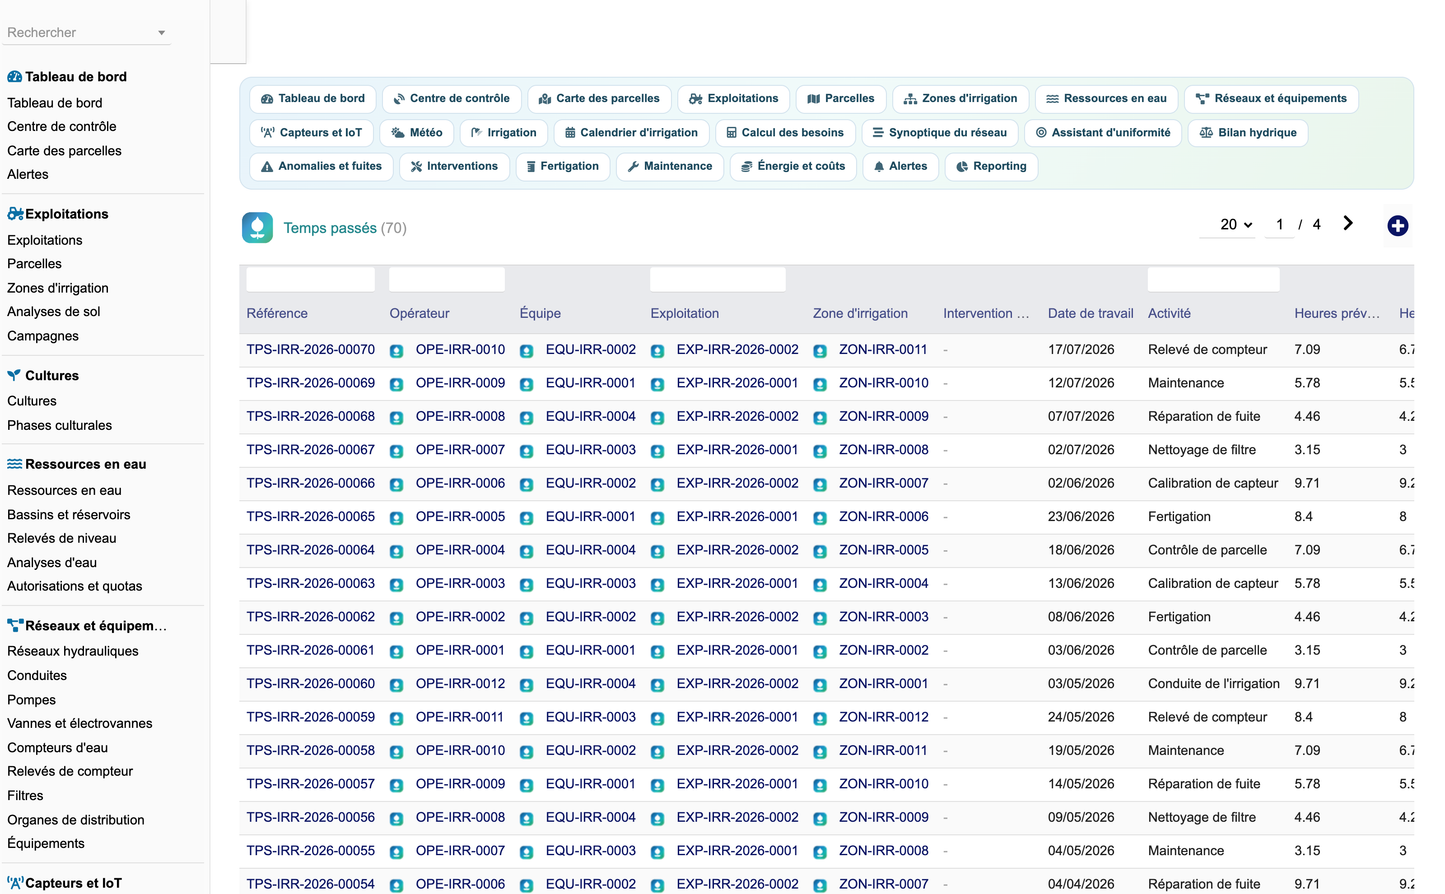
Task: Sort by the Date de travail column header
Action: (1090, 313)
